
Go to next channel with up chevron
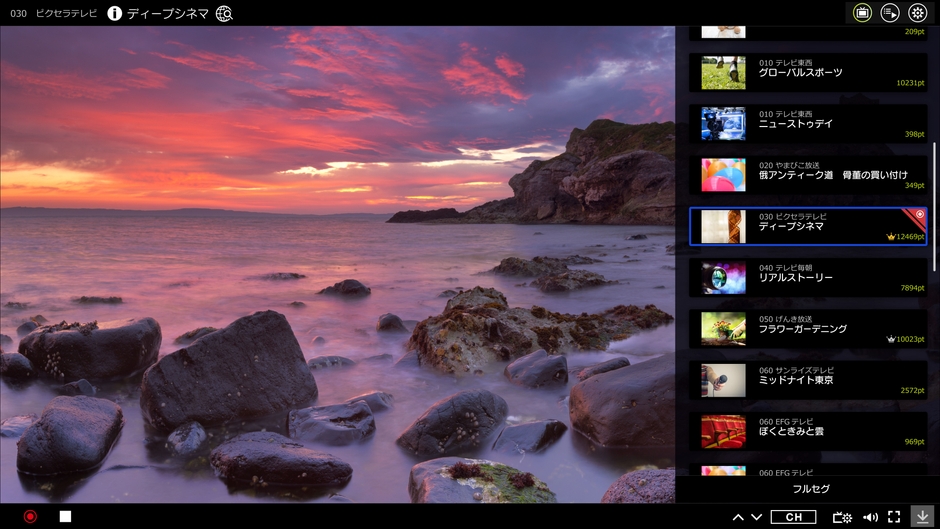pyautogui.click(x=738, y=517)
